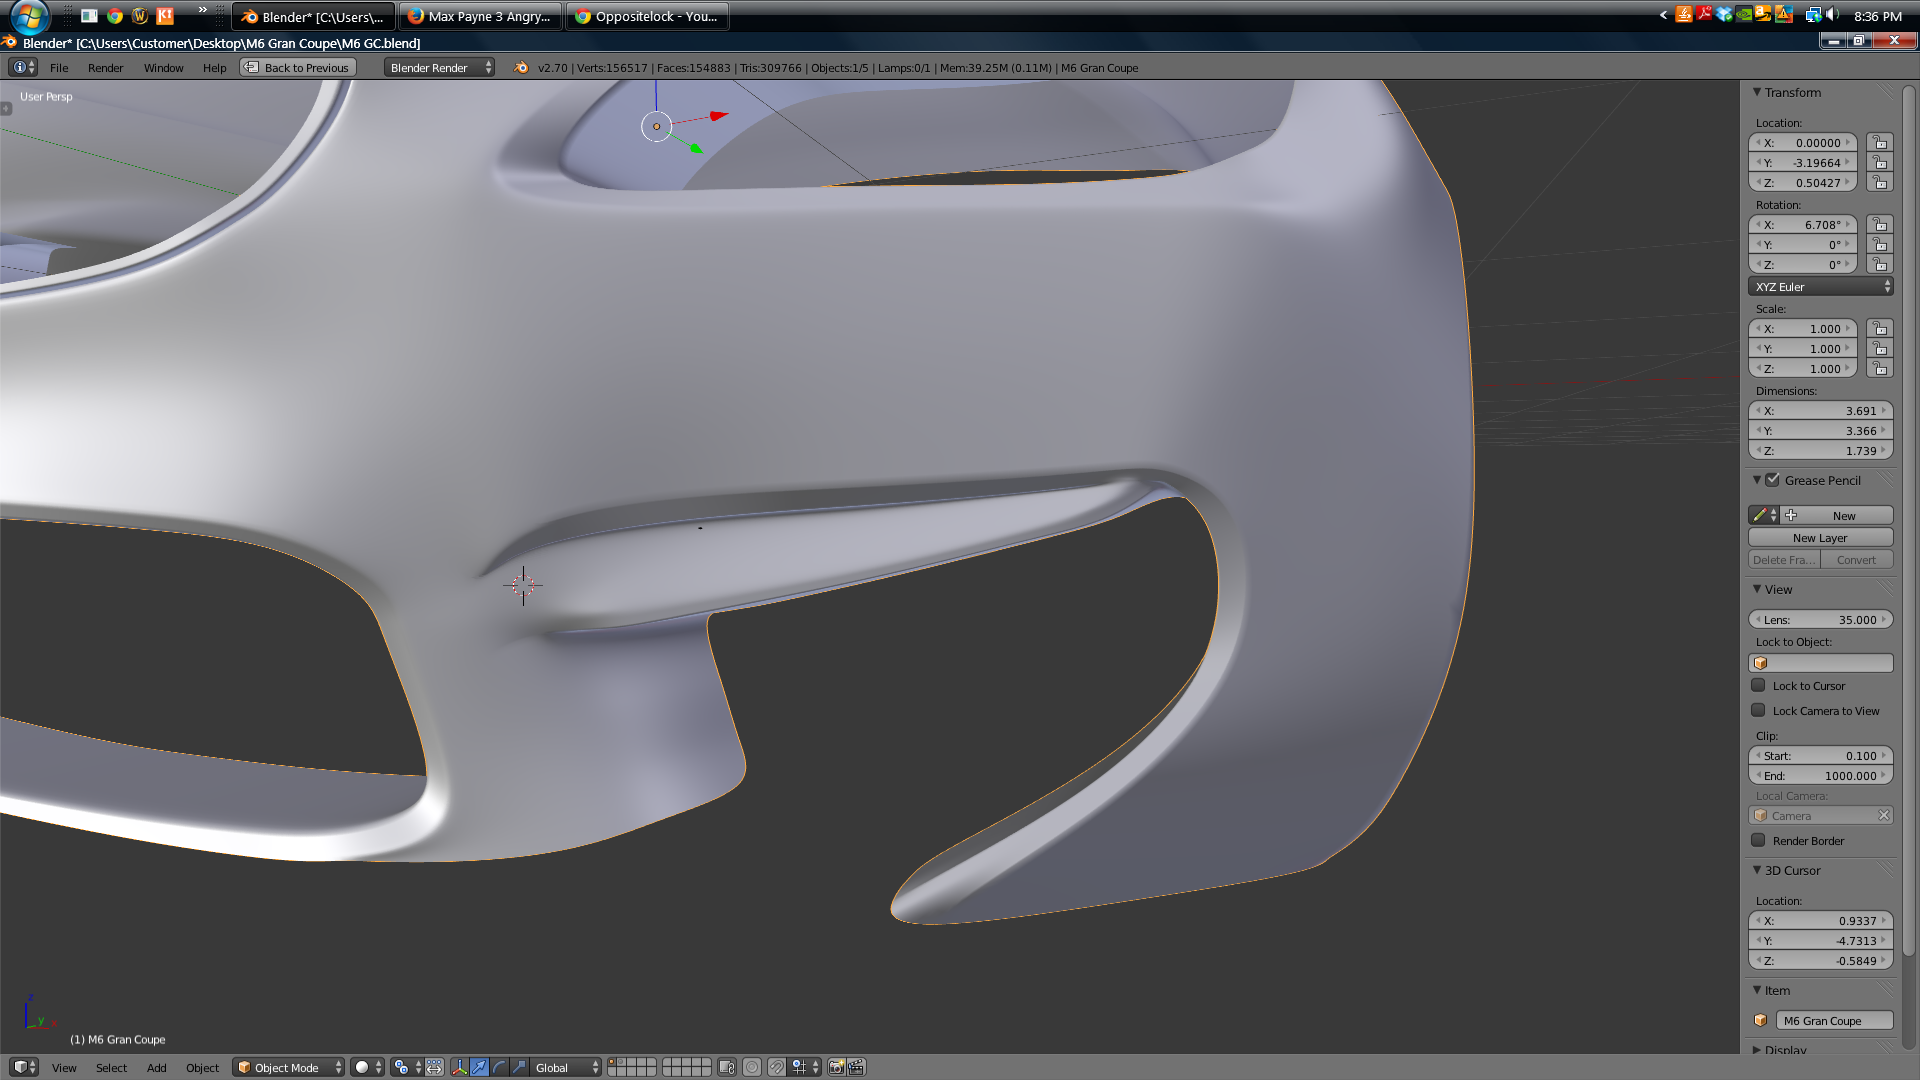Toggle proportional editing icon
This screenshot has height=1080, width=1920.
point(752,1067)
